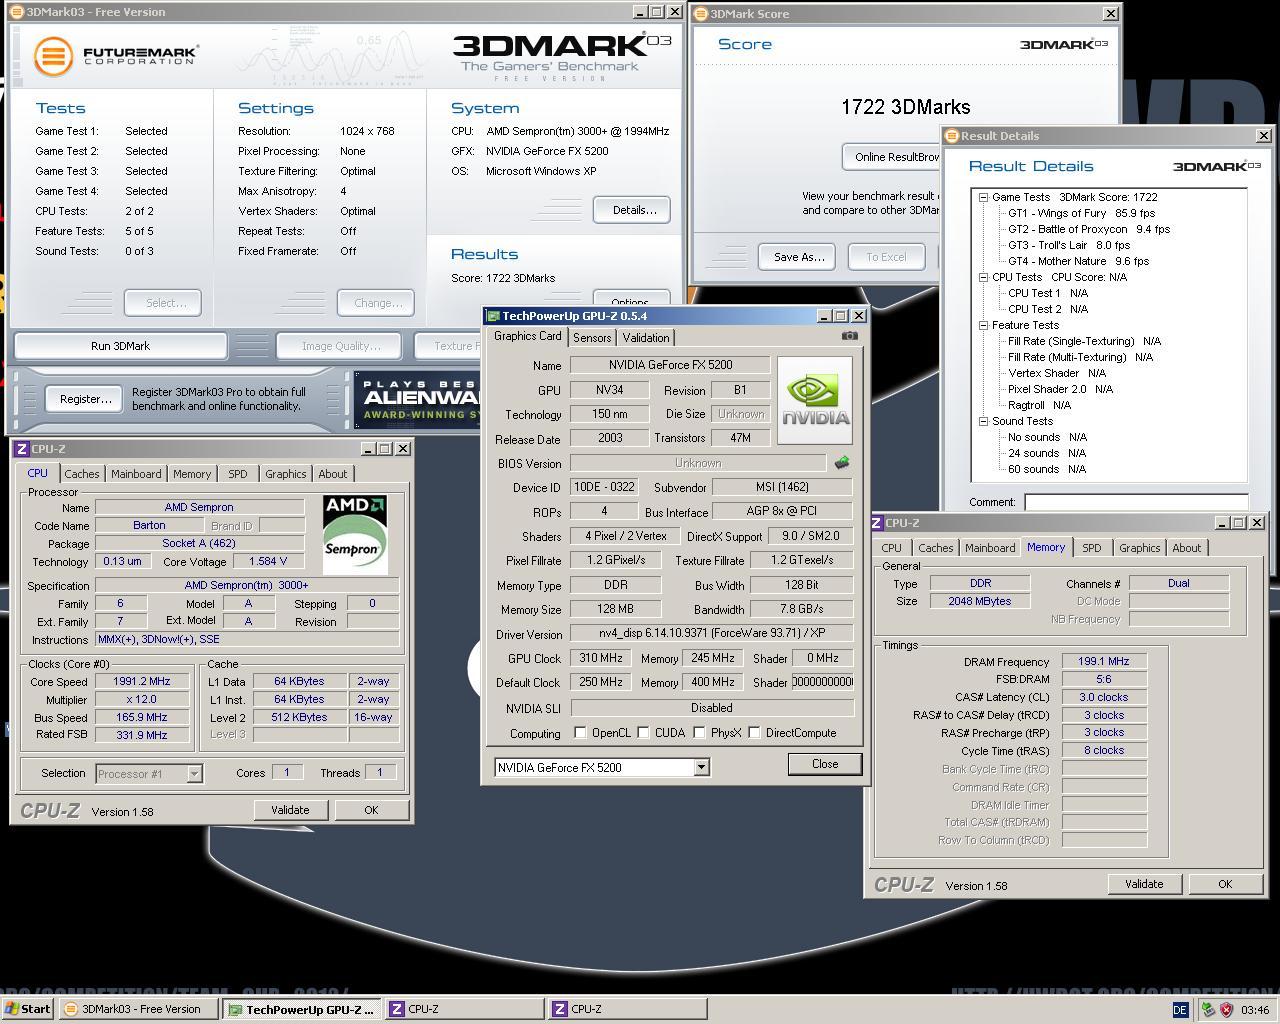Click the Close button in GPU-Z
The width and height of the screenshot is (1280, 1024).
point(825,764)
